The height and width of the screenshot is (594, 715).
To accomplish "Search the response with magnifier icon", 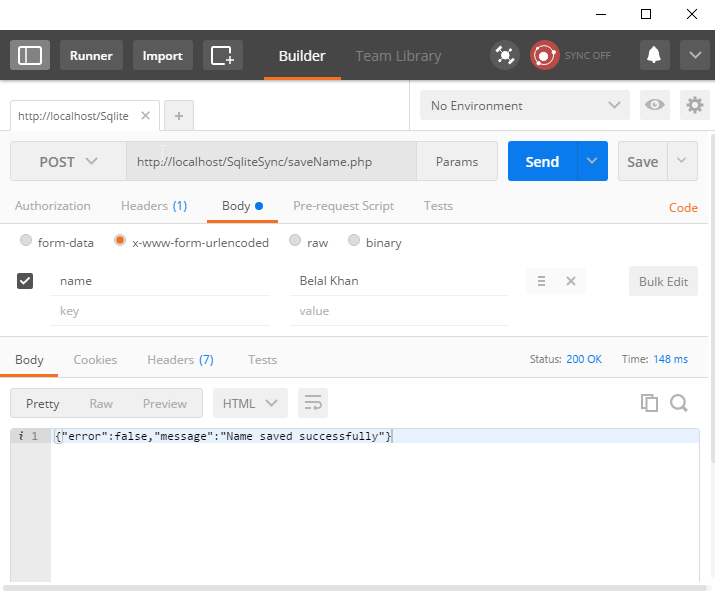I will 679,403.
